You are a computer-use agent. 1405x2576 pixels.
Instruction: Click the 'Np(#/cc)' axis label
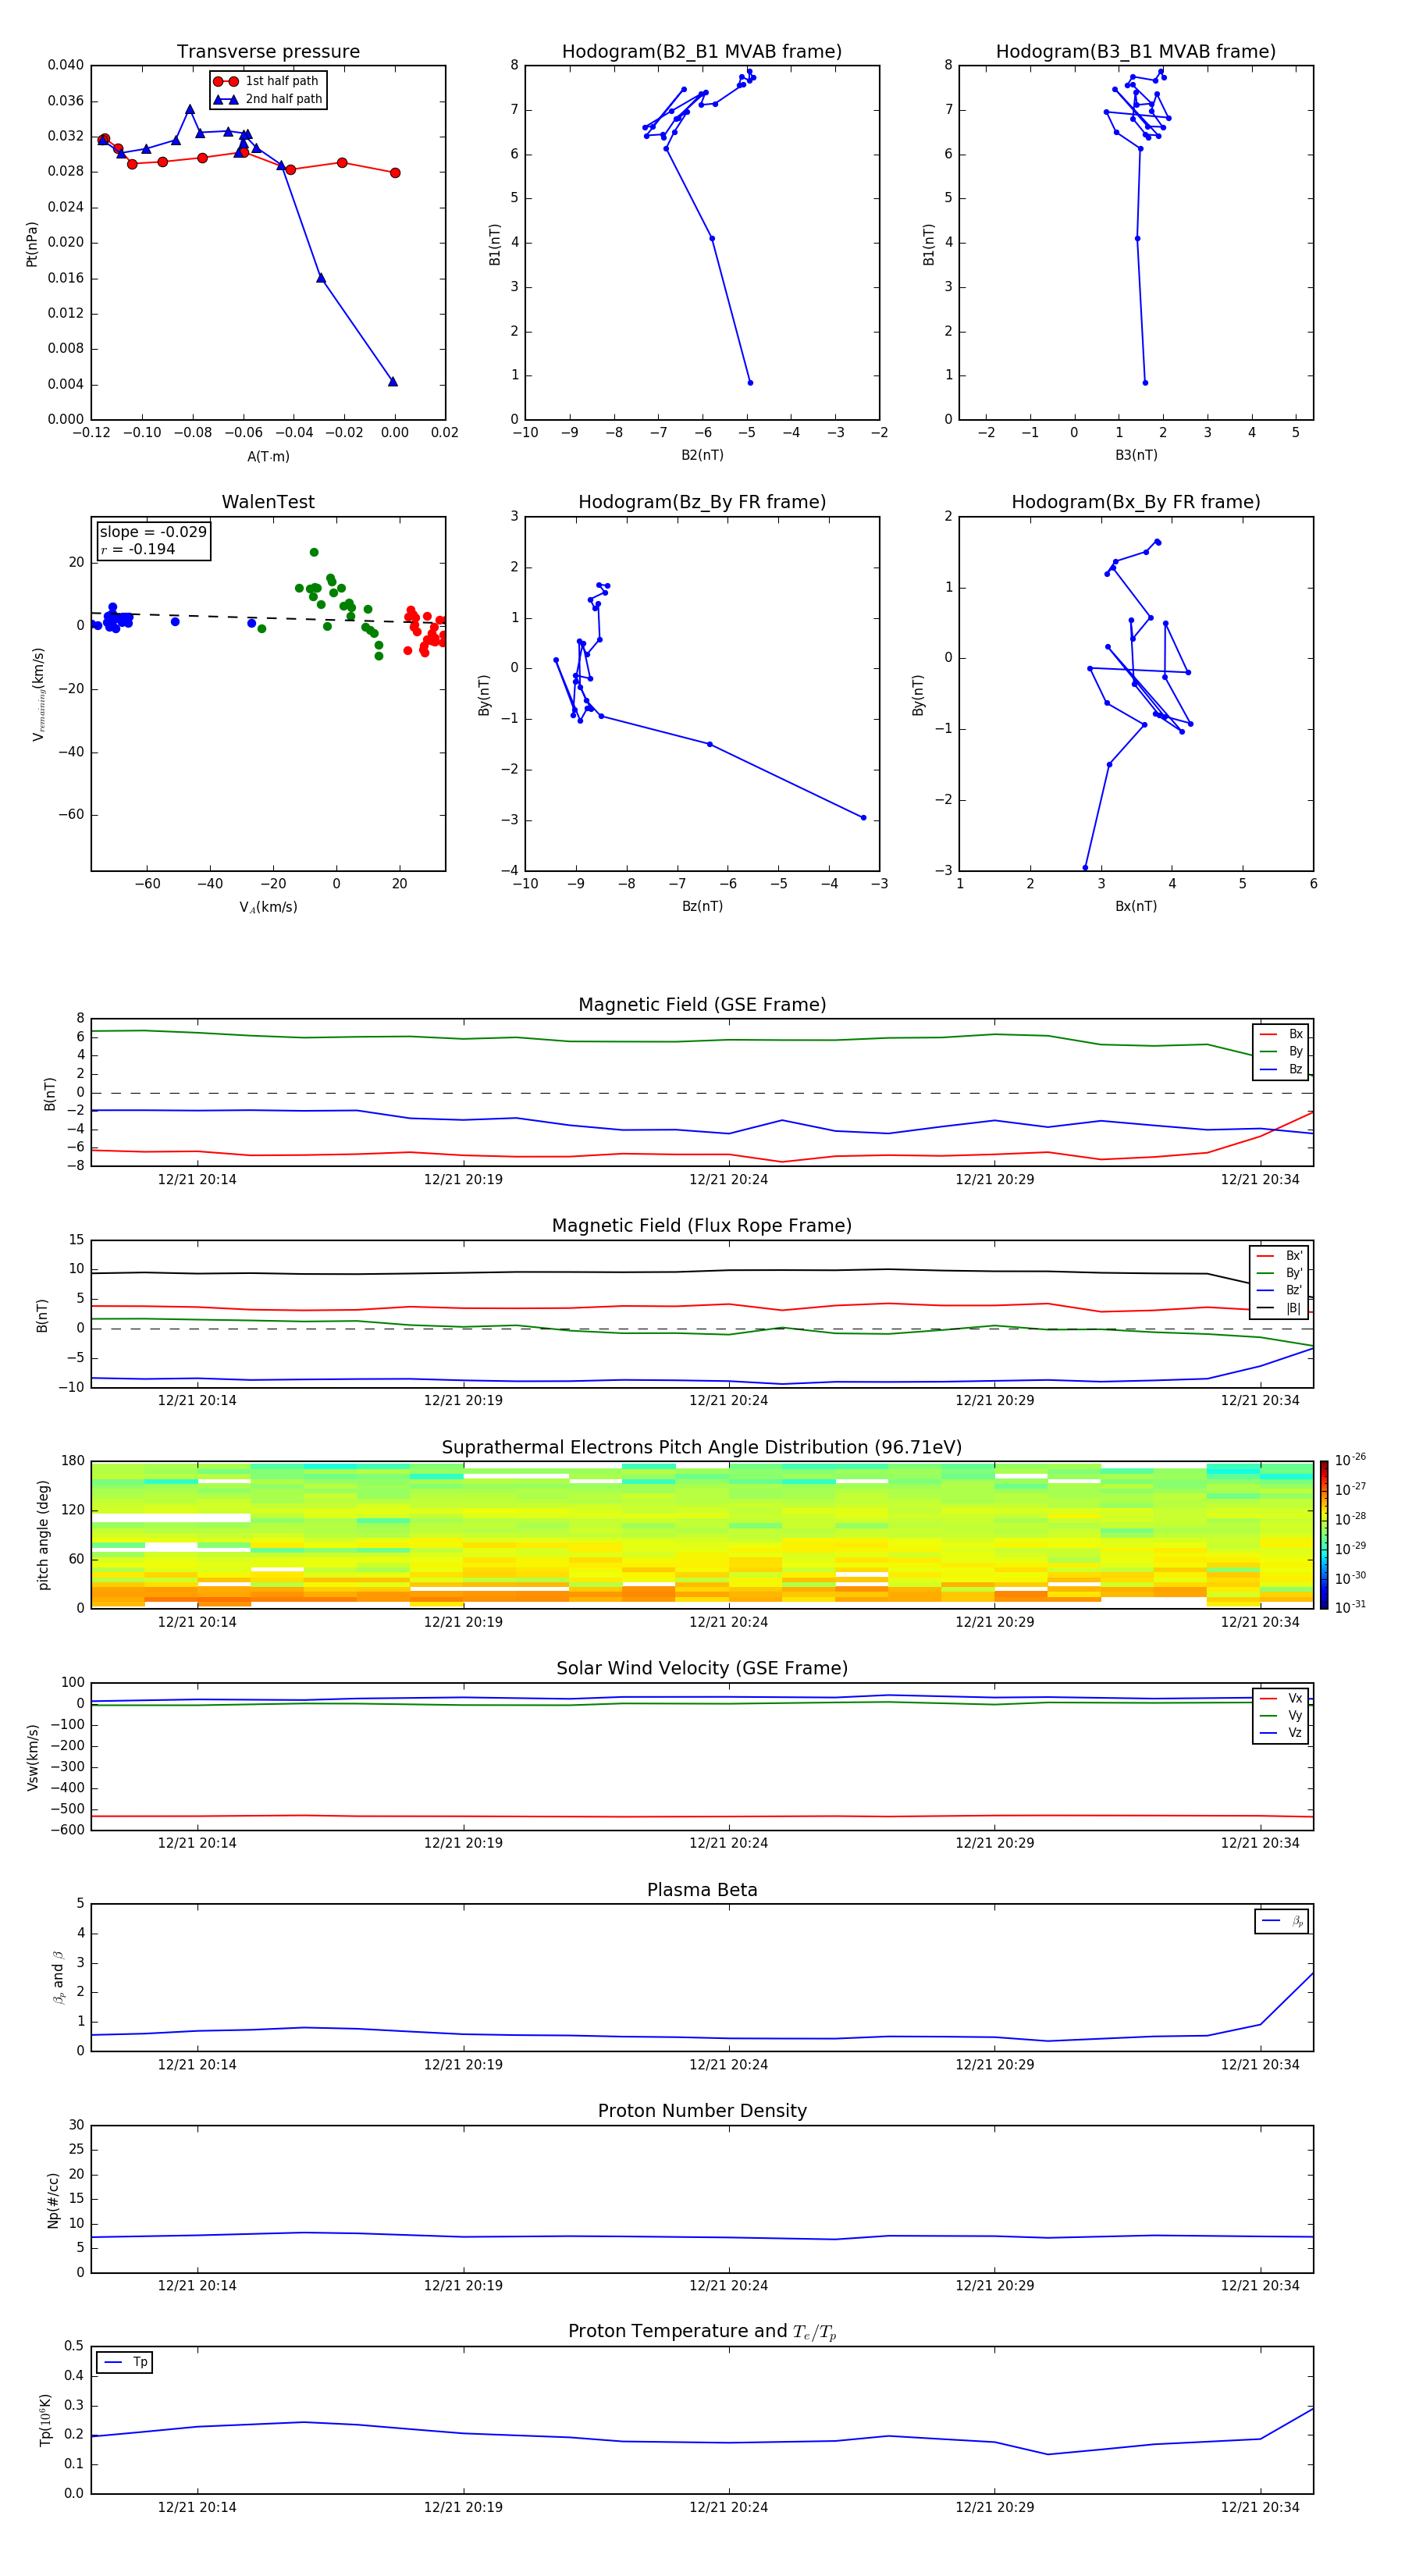point(54,2200)
